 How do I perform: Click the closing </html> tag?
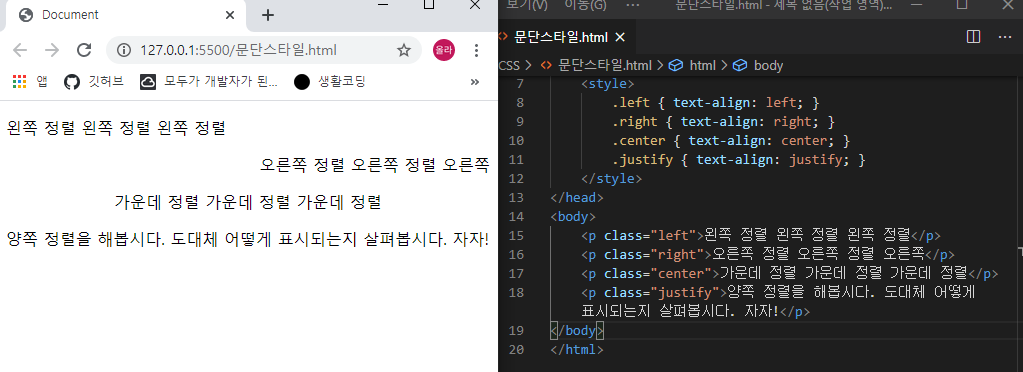click(577, 350)
